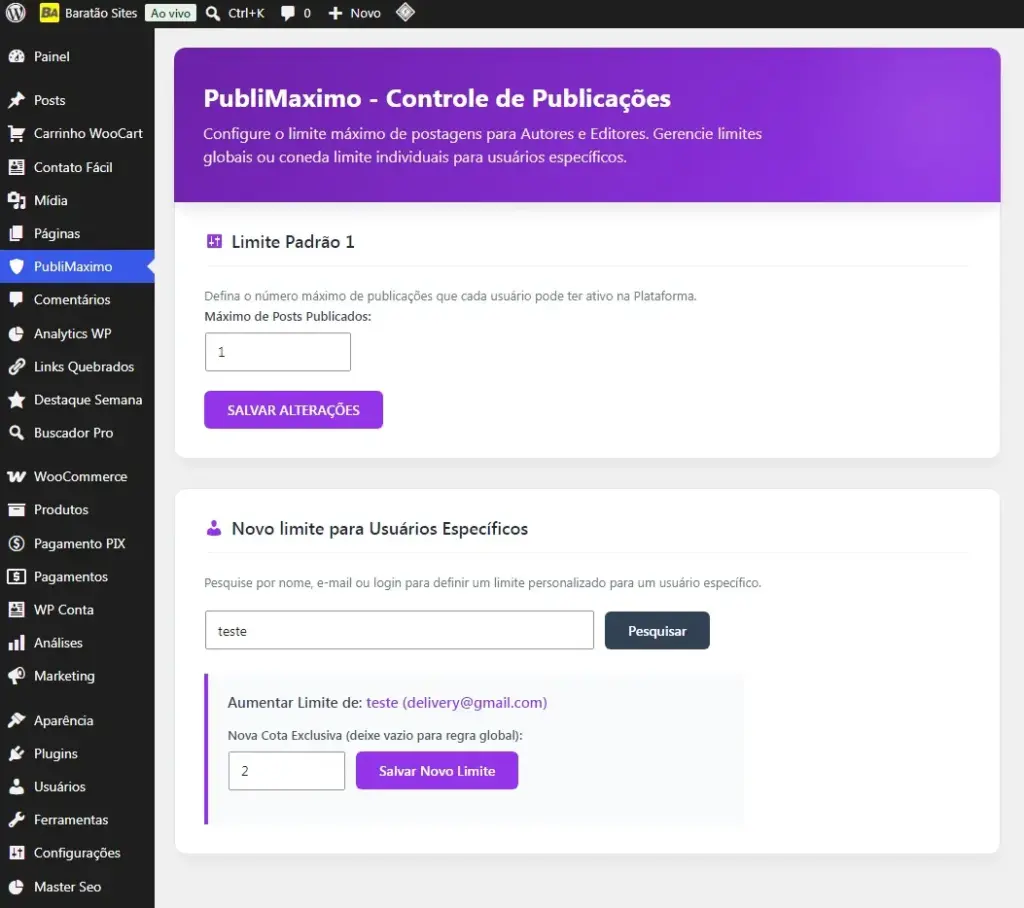Select Configurações menu label
This screenshot has height=908, width=1024.
[77, 853]
